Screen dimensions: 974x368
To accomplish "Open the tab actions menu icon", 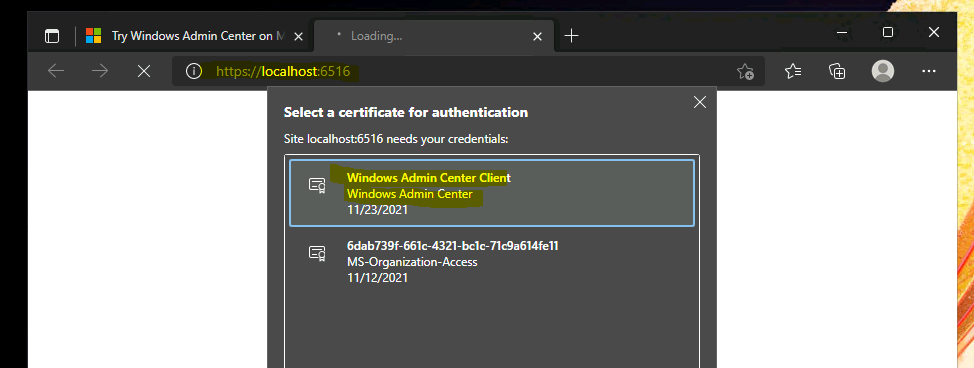I will point(52,36).
